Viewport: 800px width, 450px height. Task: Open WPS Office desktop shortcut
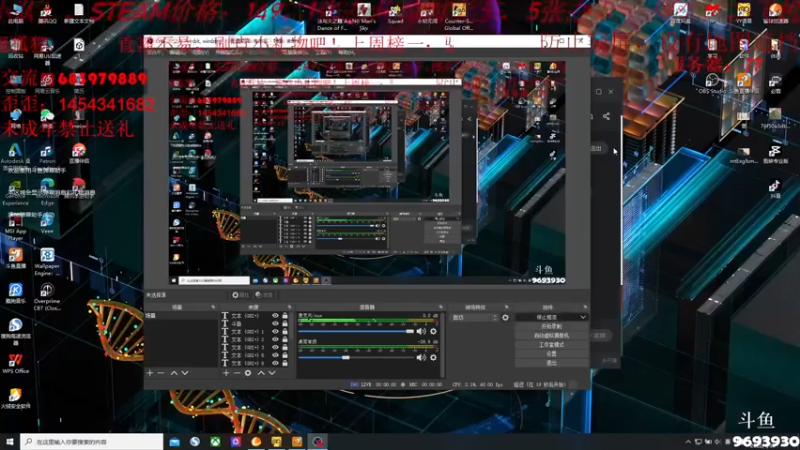click(15, 364)
